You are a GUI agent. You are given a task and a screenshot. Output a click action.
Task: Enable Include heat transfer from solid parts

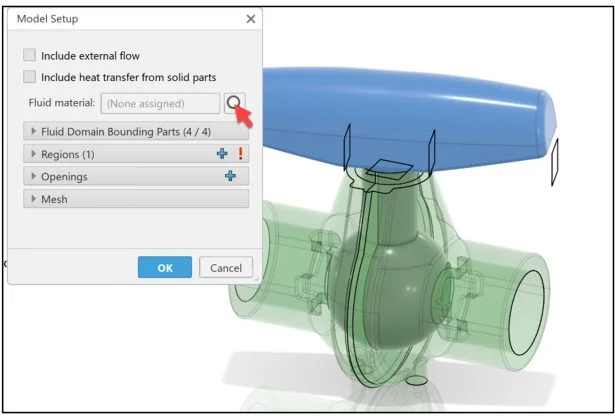pos(29,77)
